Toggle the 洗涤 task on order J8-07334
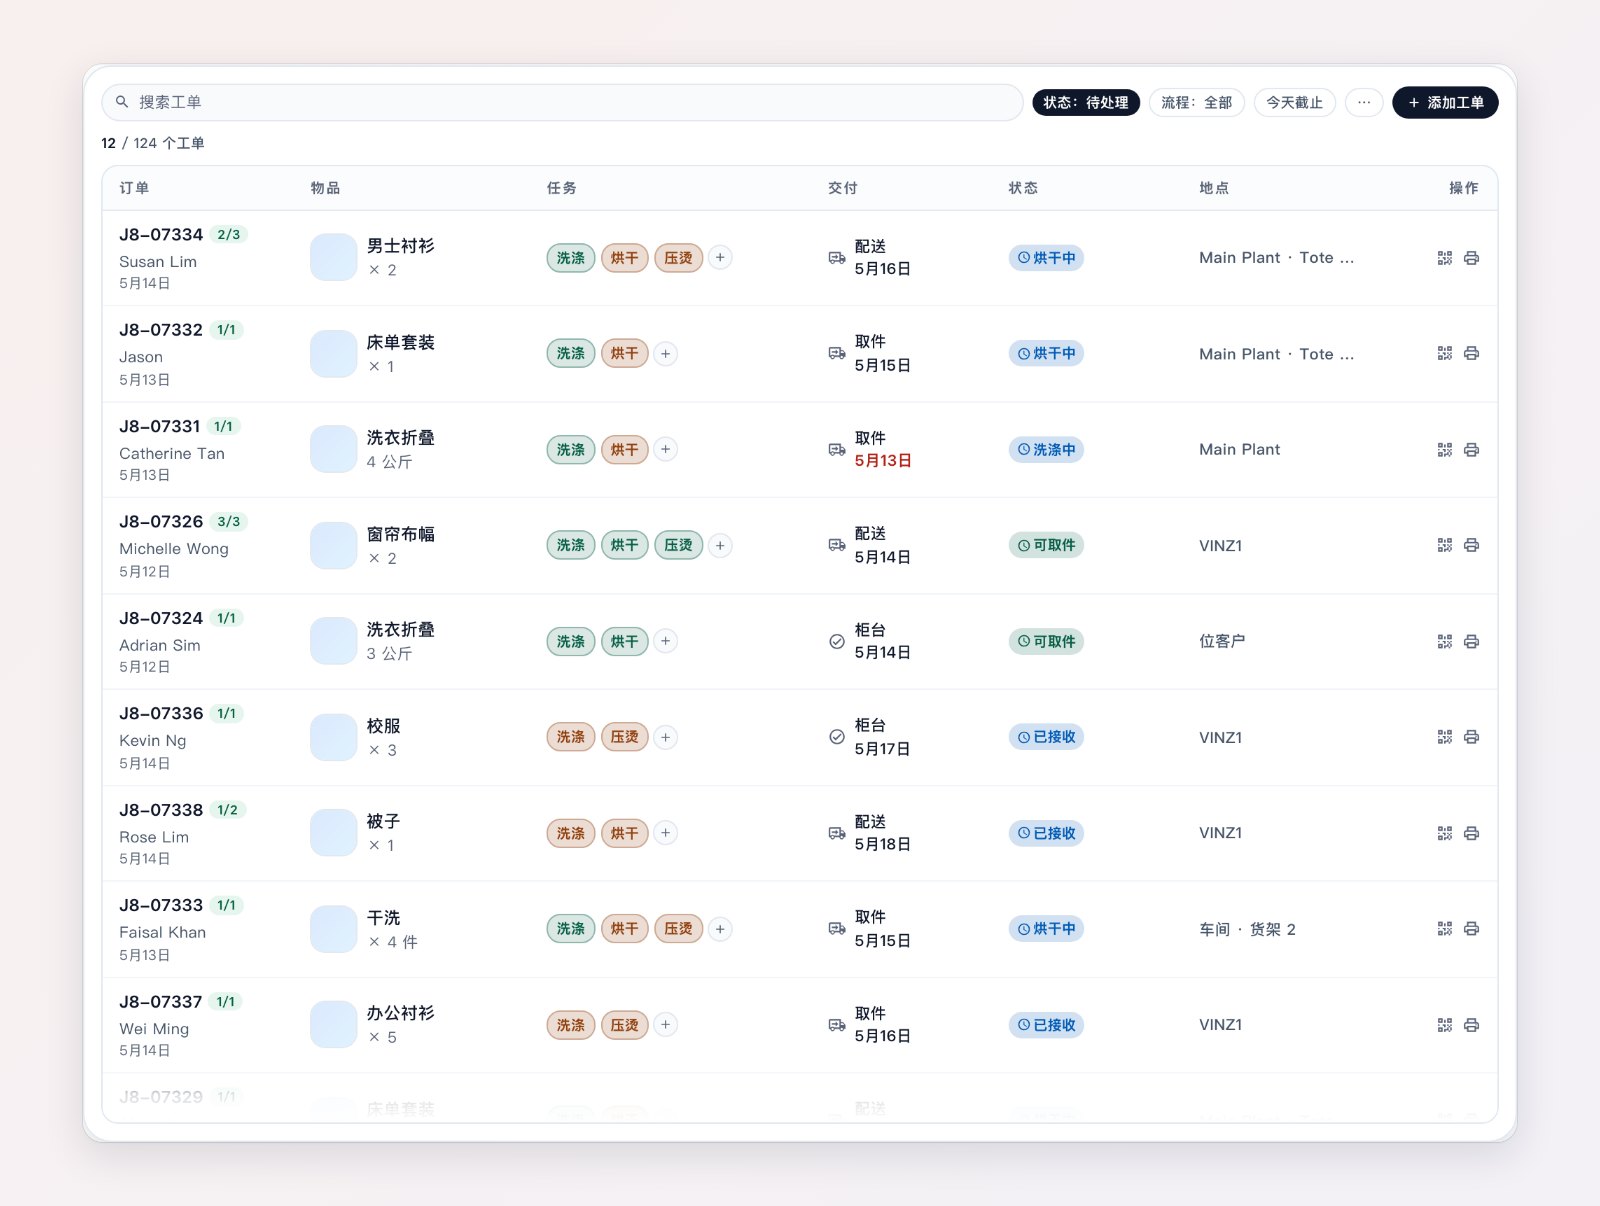 pos(571,258)
